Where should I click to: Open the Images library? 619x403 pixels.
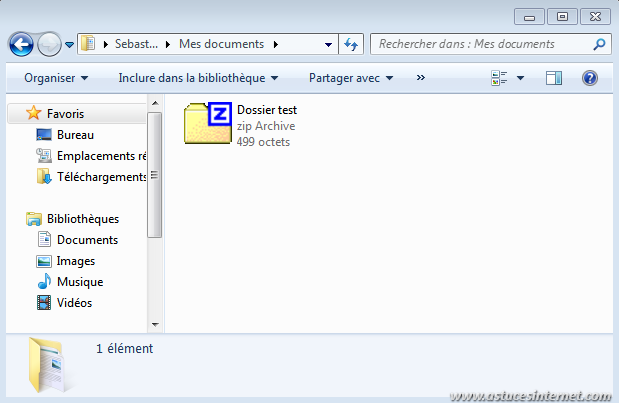[76, 261]
